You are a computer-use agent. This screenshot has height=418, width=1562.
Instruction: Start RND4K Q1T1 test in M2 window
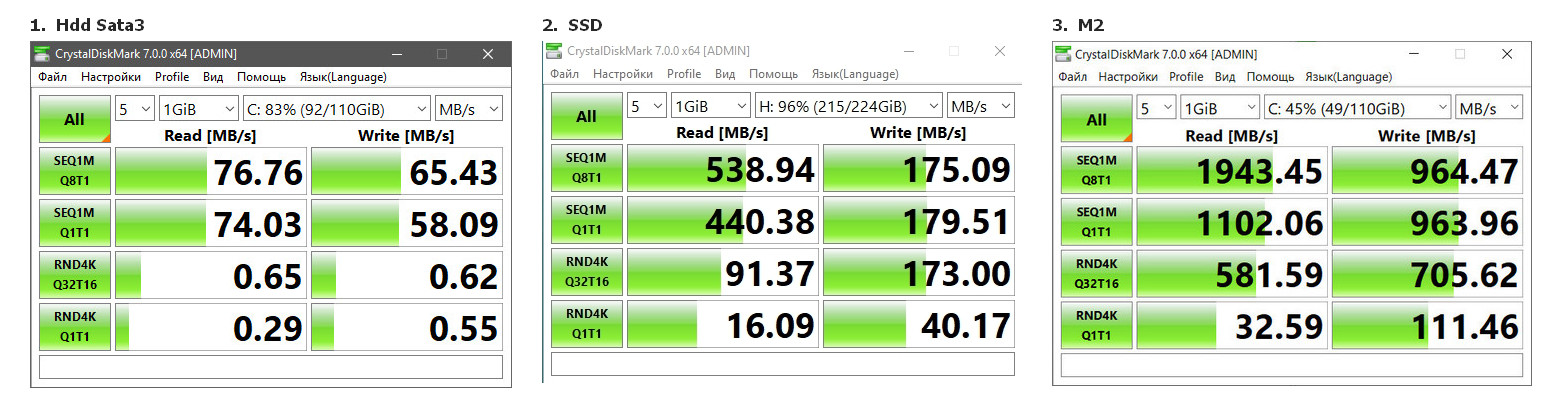coord(1097,327)
